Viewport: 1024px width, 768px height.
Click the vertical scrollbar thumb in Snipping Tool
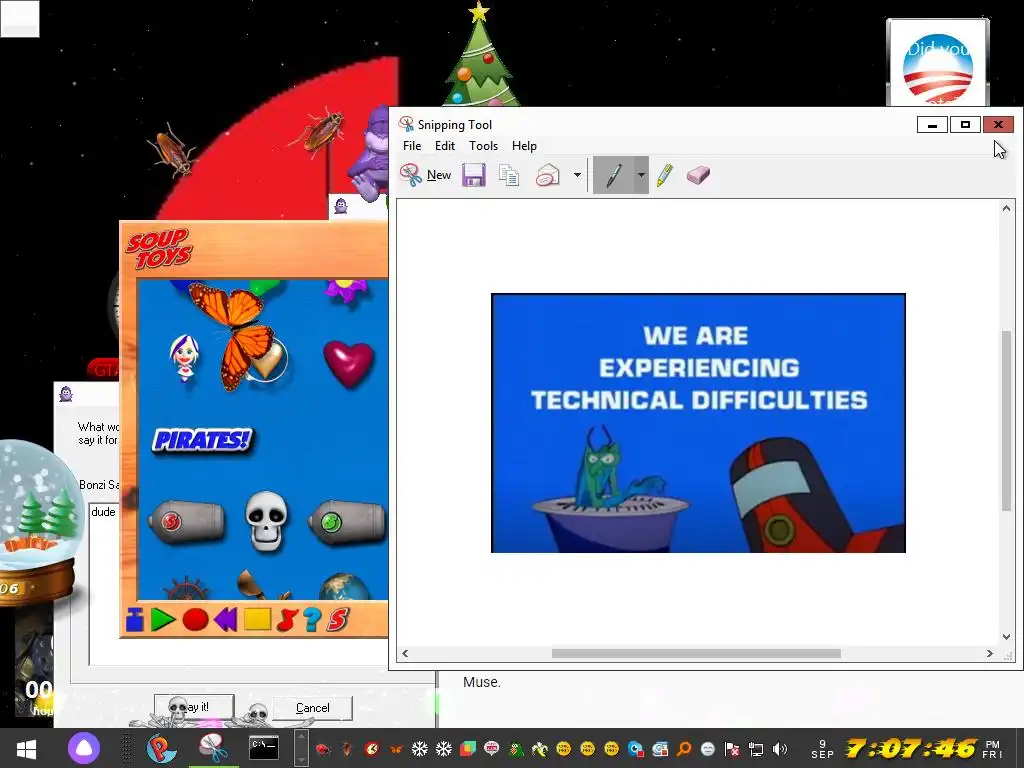point(1006,421)
